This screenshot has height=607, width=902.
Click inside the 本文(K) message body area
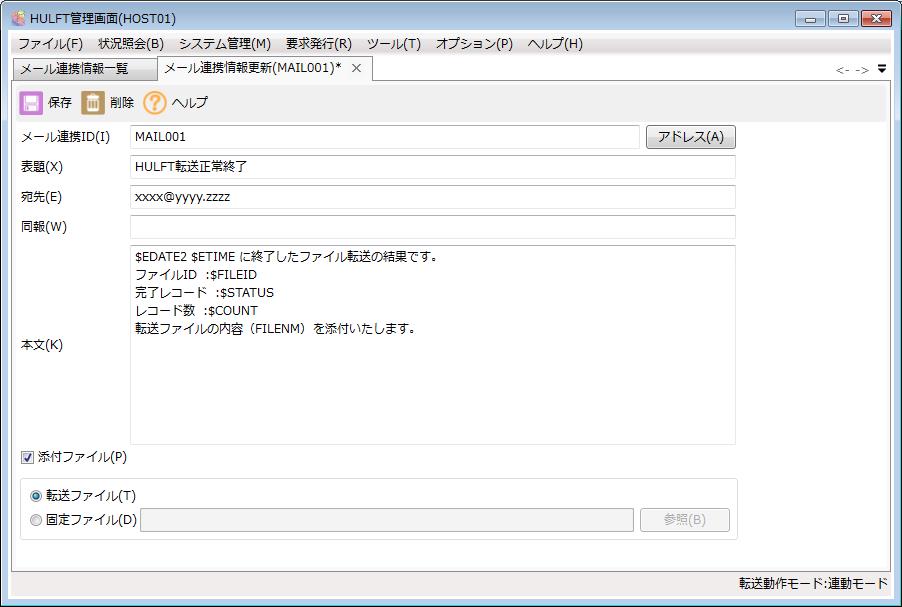[x=433, y=345]
